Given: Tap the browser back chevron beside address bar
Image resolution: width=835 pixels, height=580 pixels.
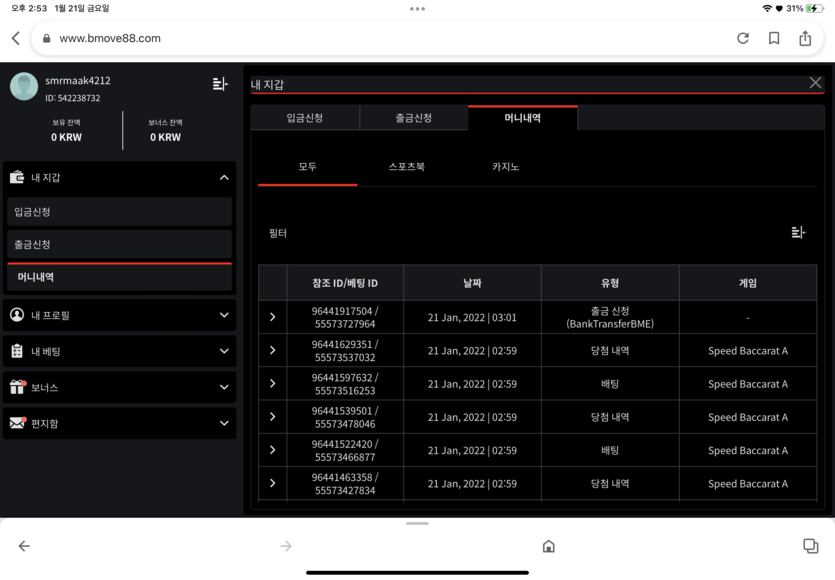Looking at the screenshot, I should pyautogui.click(x=16, y=38).
